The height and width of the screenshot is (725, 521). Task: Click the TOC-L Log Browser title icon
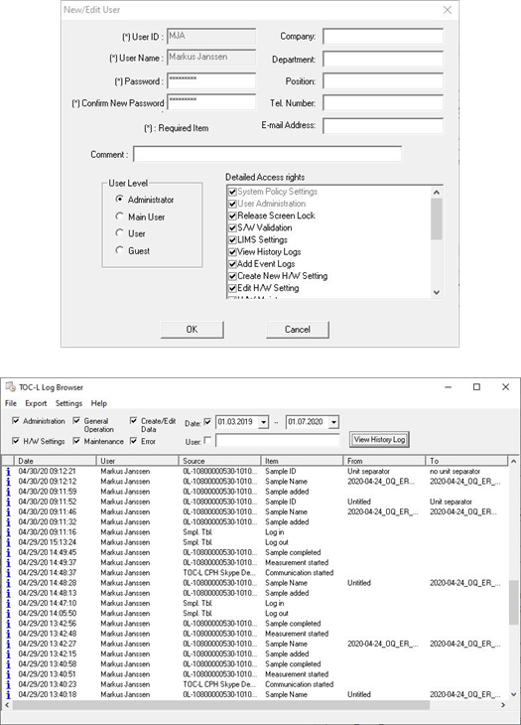(x=11, y=387)
